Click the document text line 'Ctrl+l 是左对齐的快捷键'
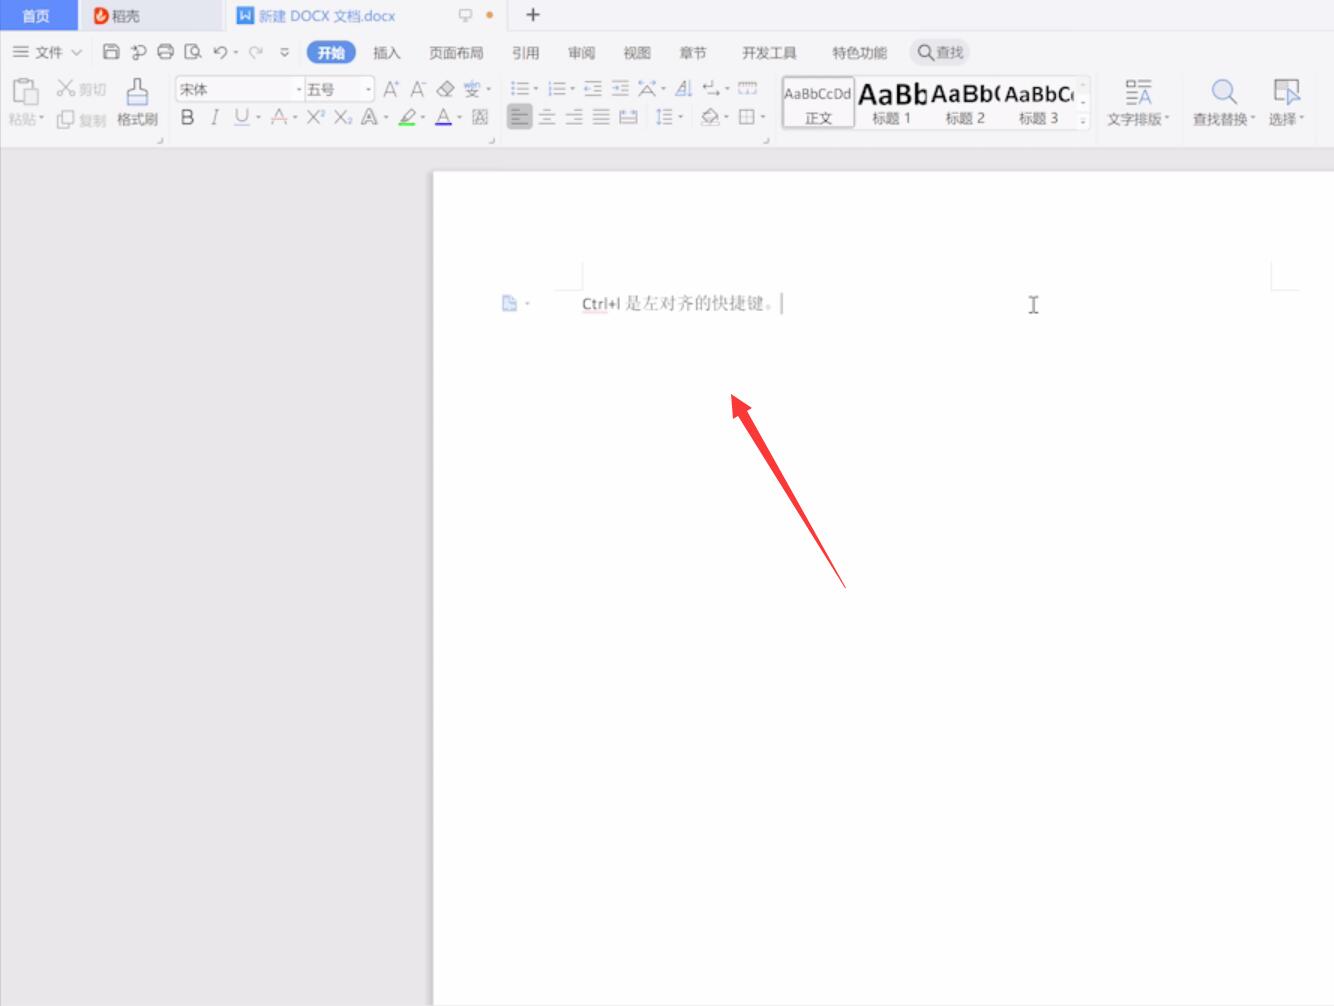This screenshot has width=1334, height=1006. coord(677,303)
